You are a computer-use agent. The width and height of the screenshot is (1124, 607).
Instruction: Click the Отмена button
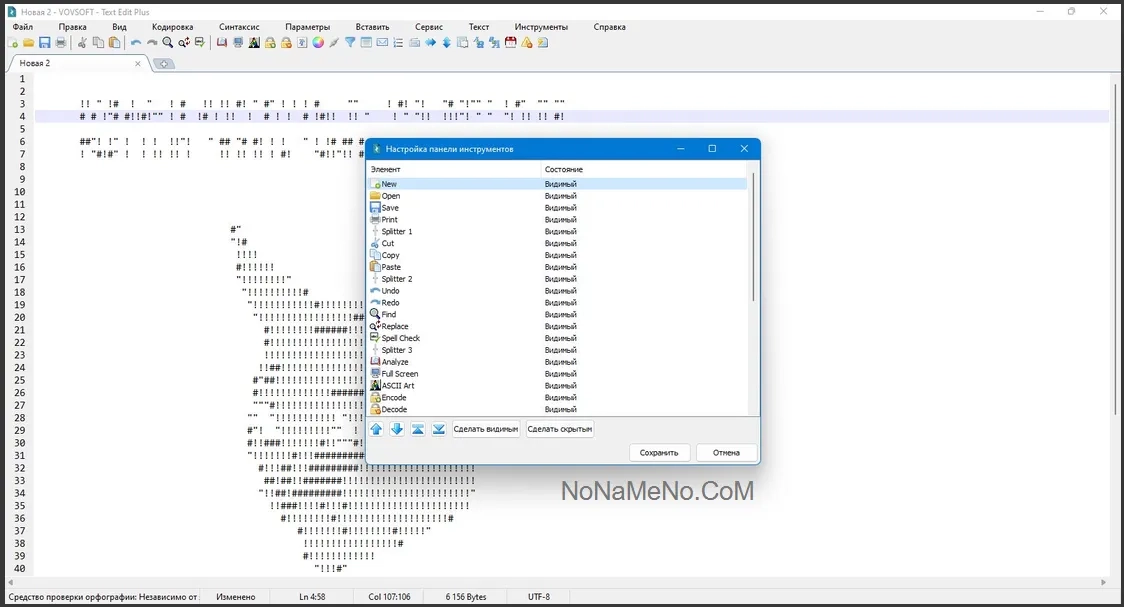tap(726, 453)
